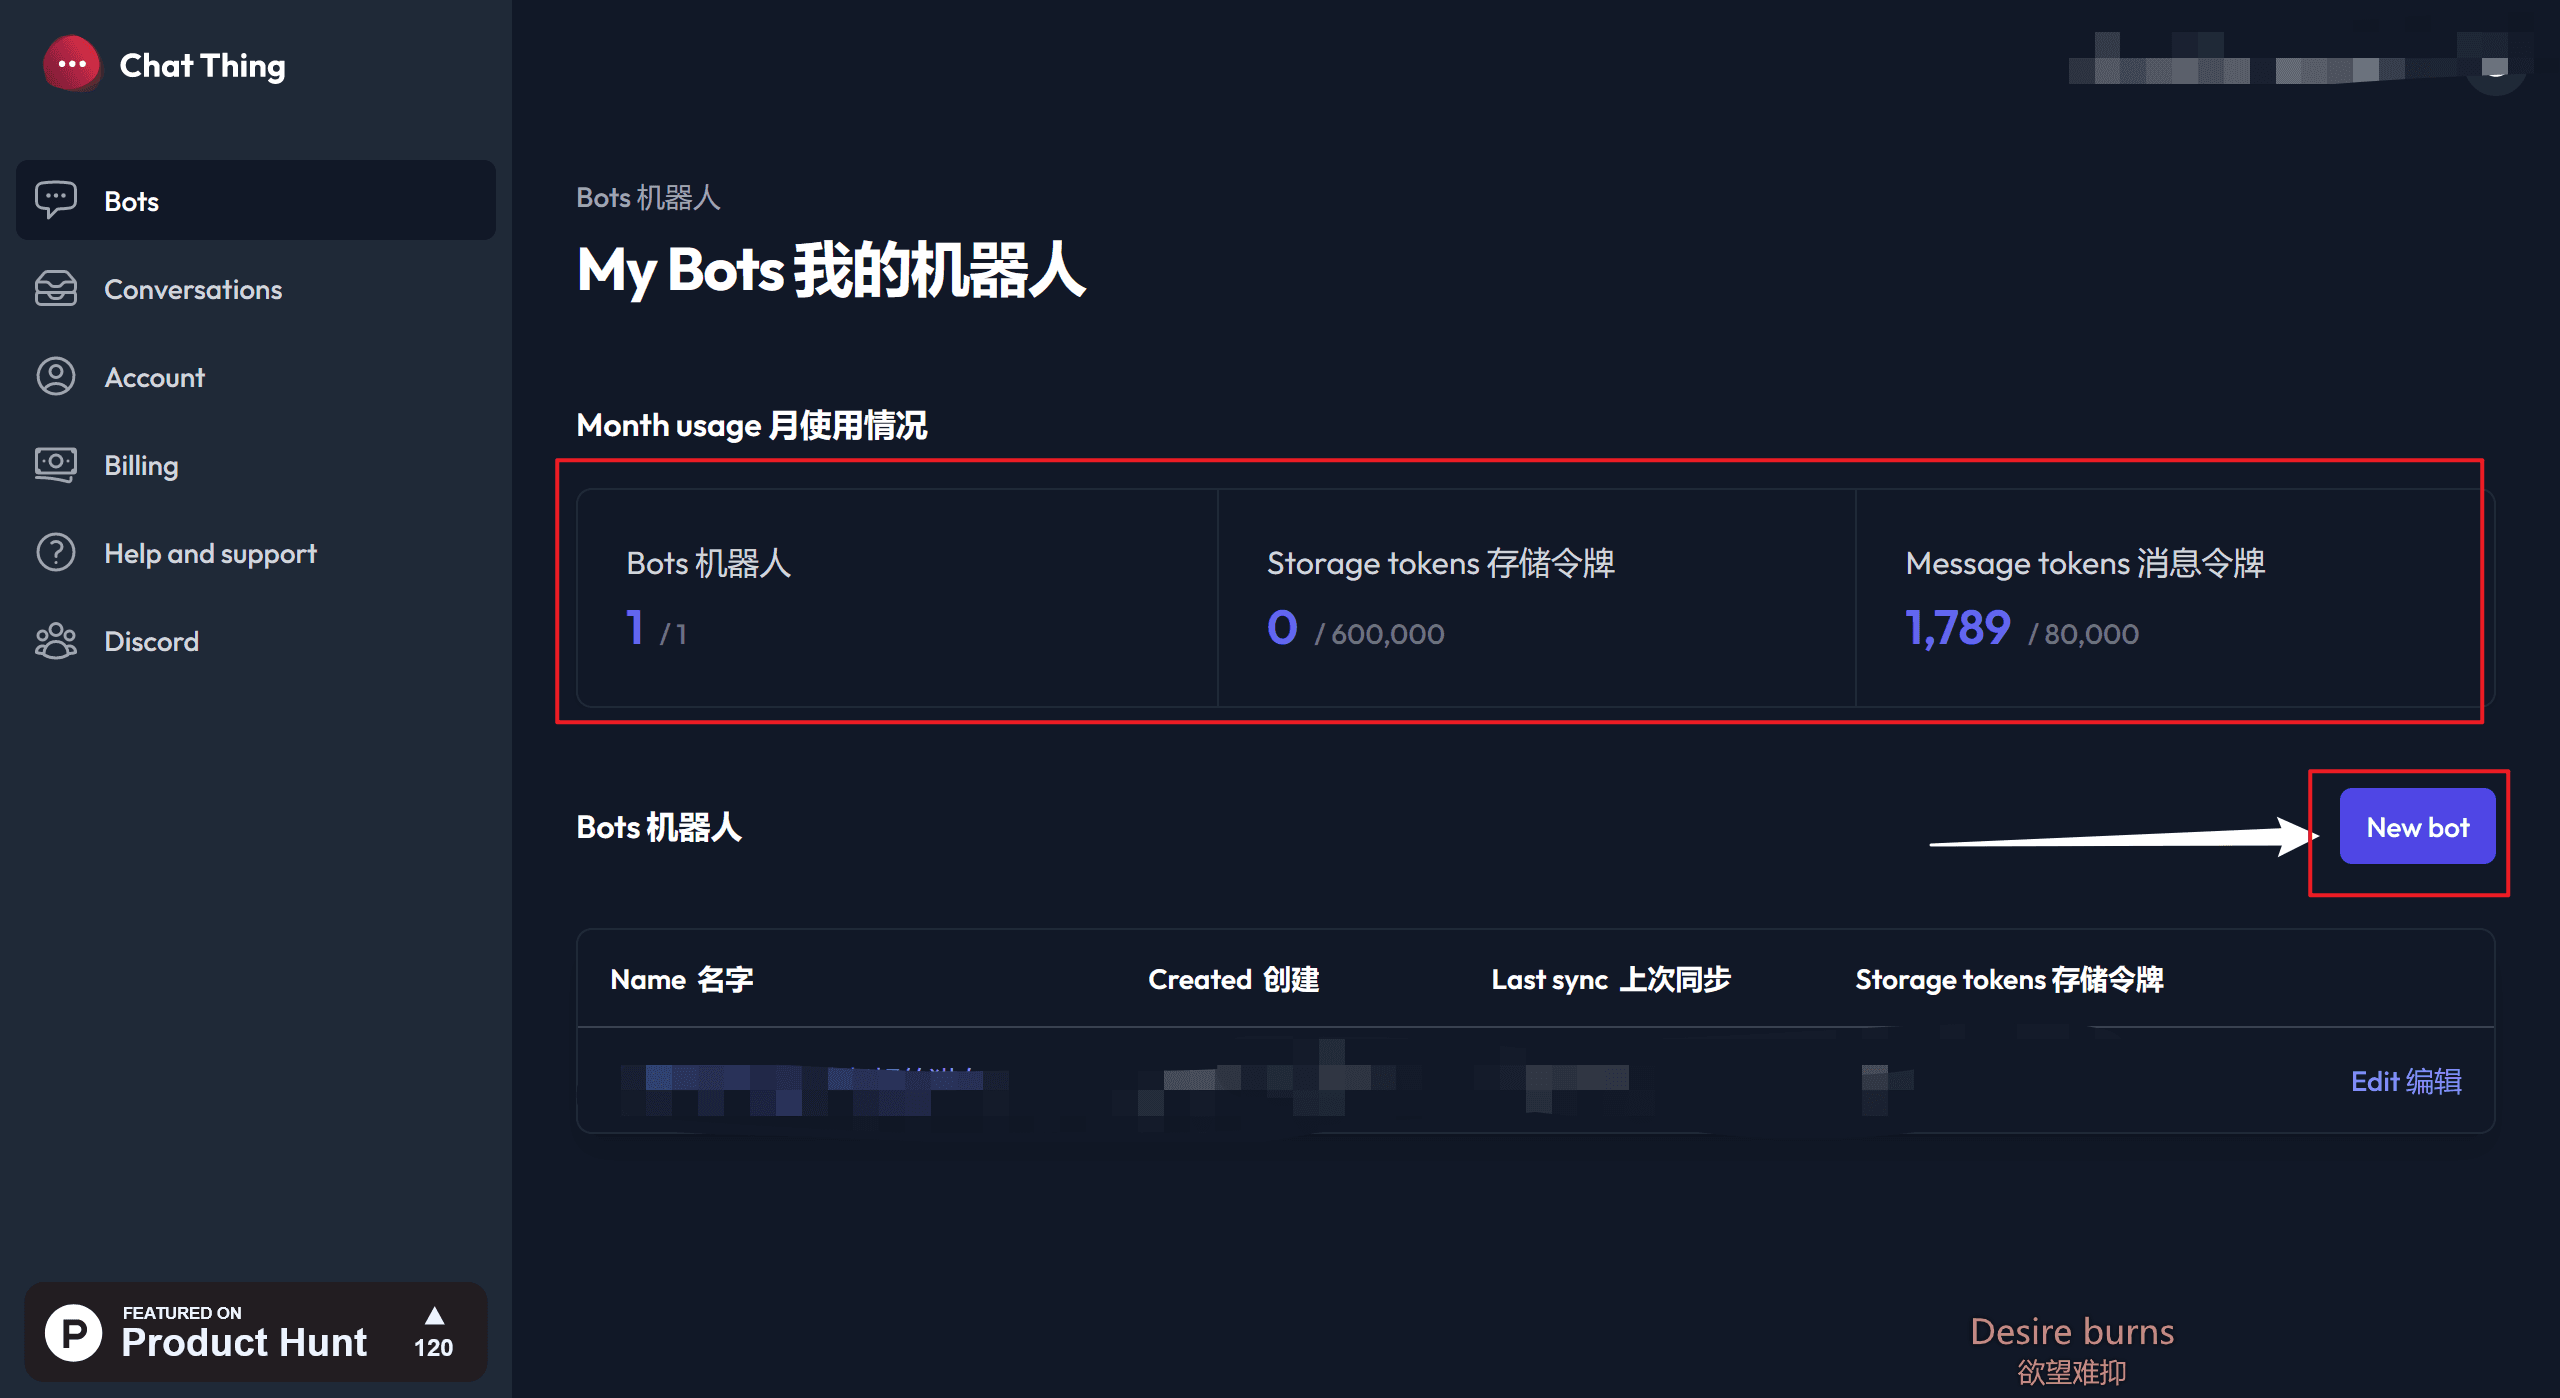Click the Help question mark icon
Viewport: 2560px width, 1398px height.
tap(56, 553)
